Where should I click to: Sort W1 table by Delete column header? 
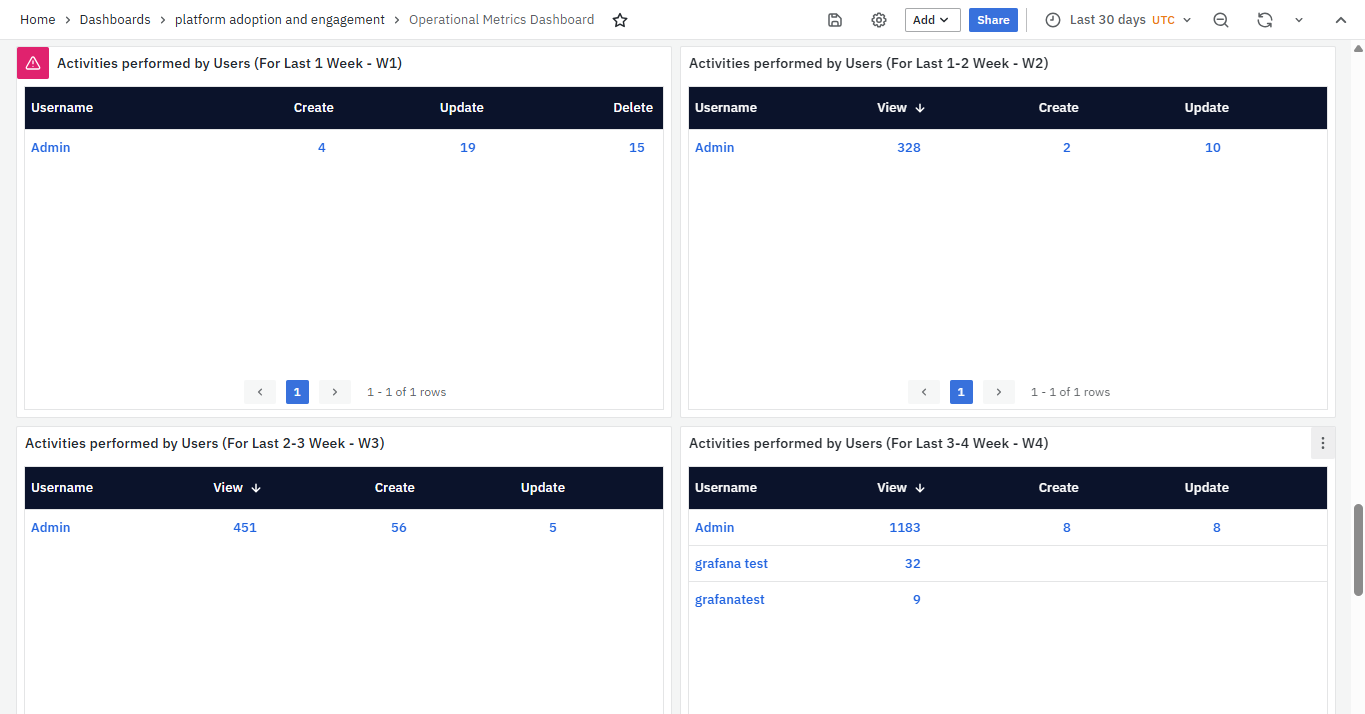tap(633, 108)
